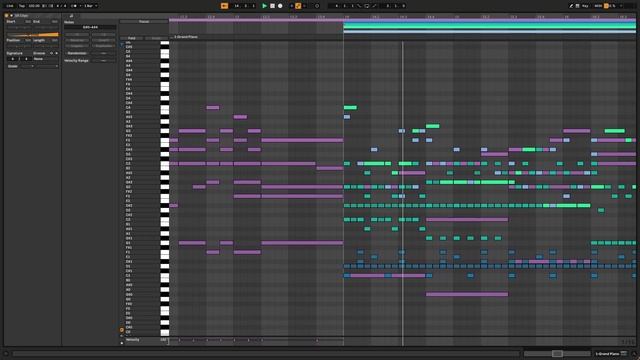
Task: Click the signature denominator field
Action: [x=26, y=59]
